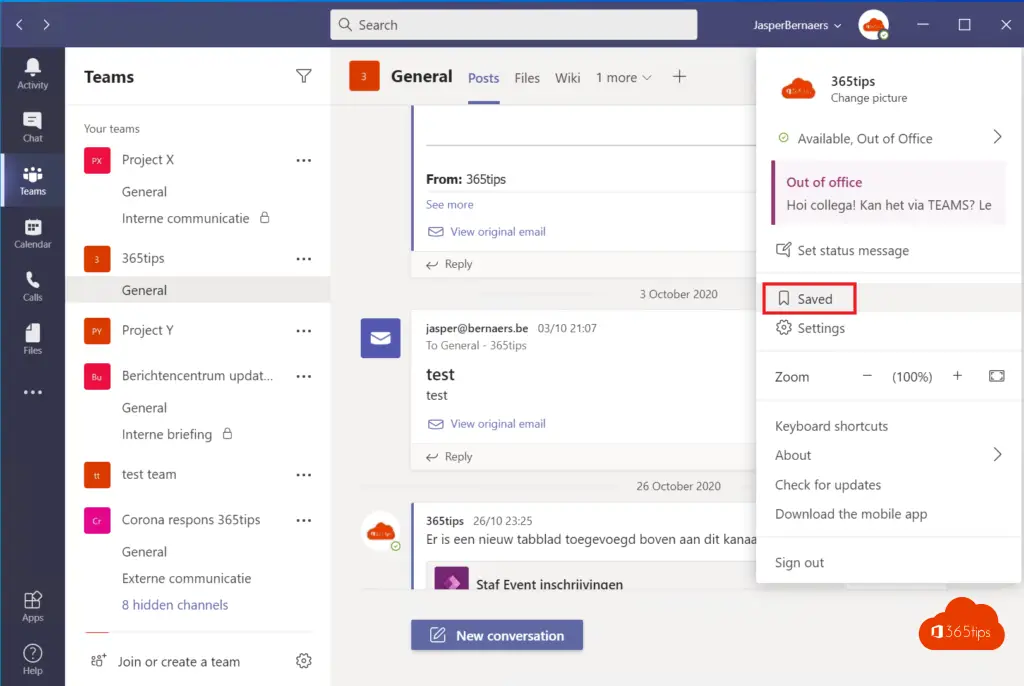Viewport: 1024px width, 686px height.
Task: Click in the Search box
Action: coord(513,25)
